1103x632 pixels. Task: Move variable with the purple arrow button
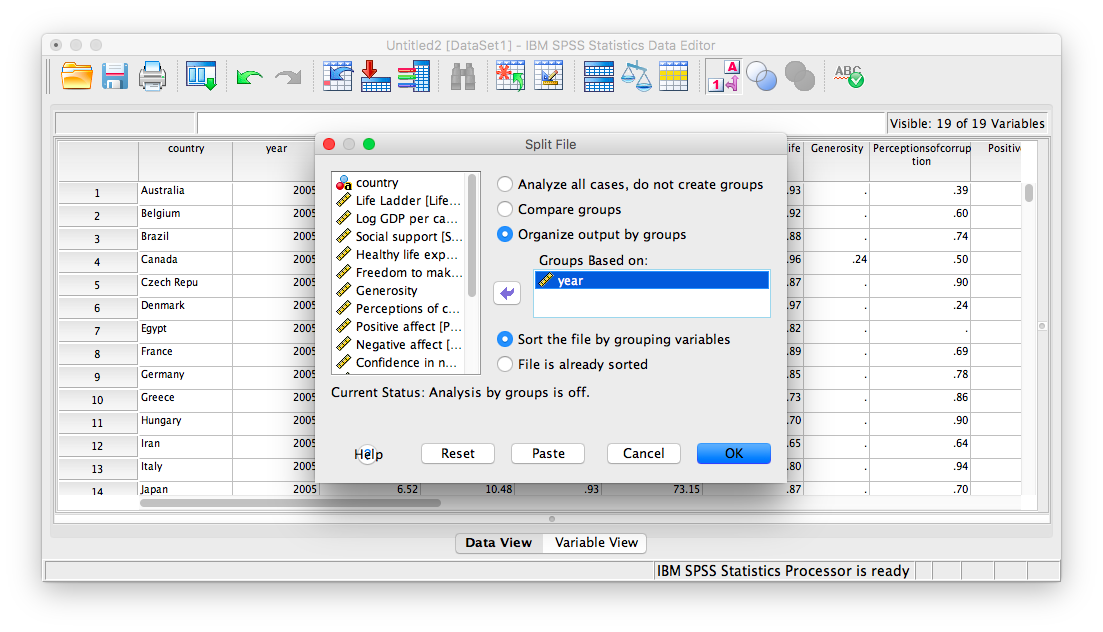click(507, 293)
